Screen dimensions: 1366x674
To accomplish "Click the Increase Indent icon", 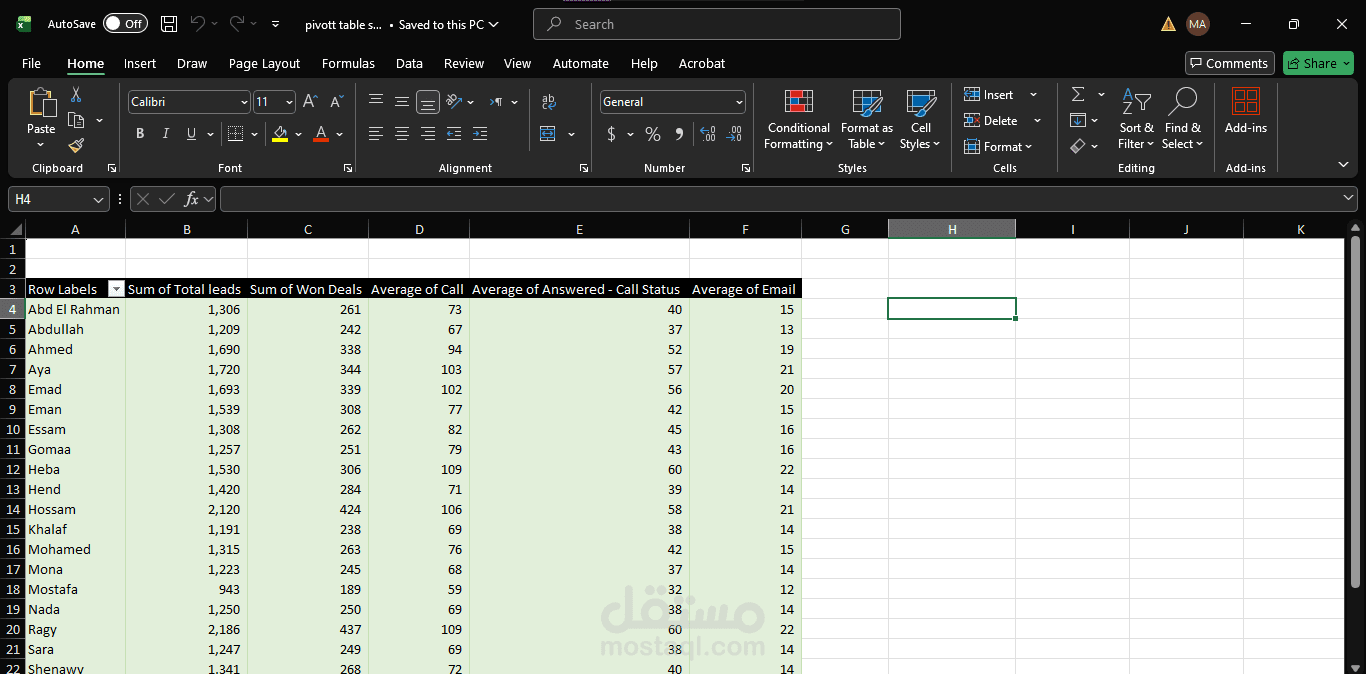I will pos(480,134).
